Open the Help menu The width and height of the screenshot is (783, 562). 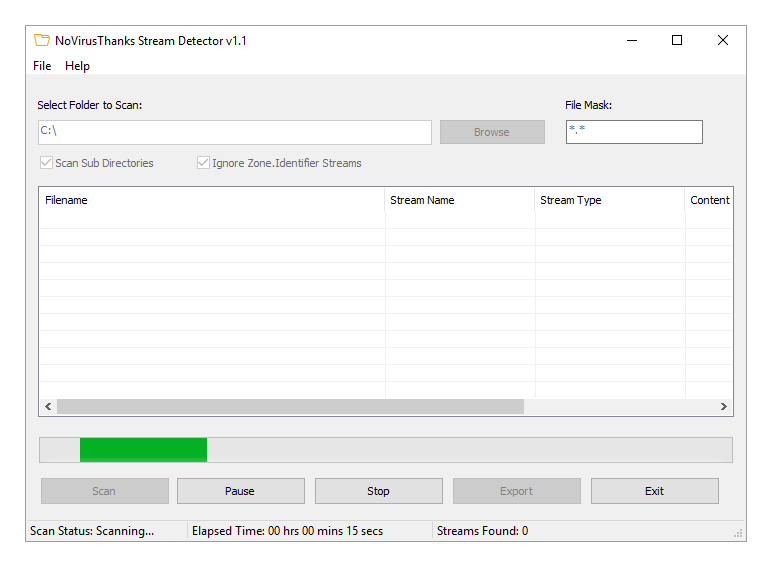tap(77, 66)
